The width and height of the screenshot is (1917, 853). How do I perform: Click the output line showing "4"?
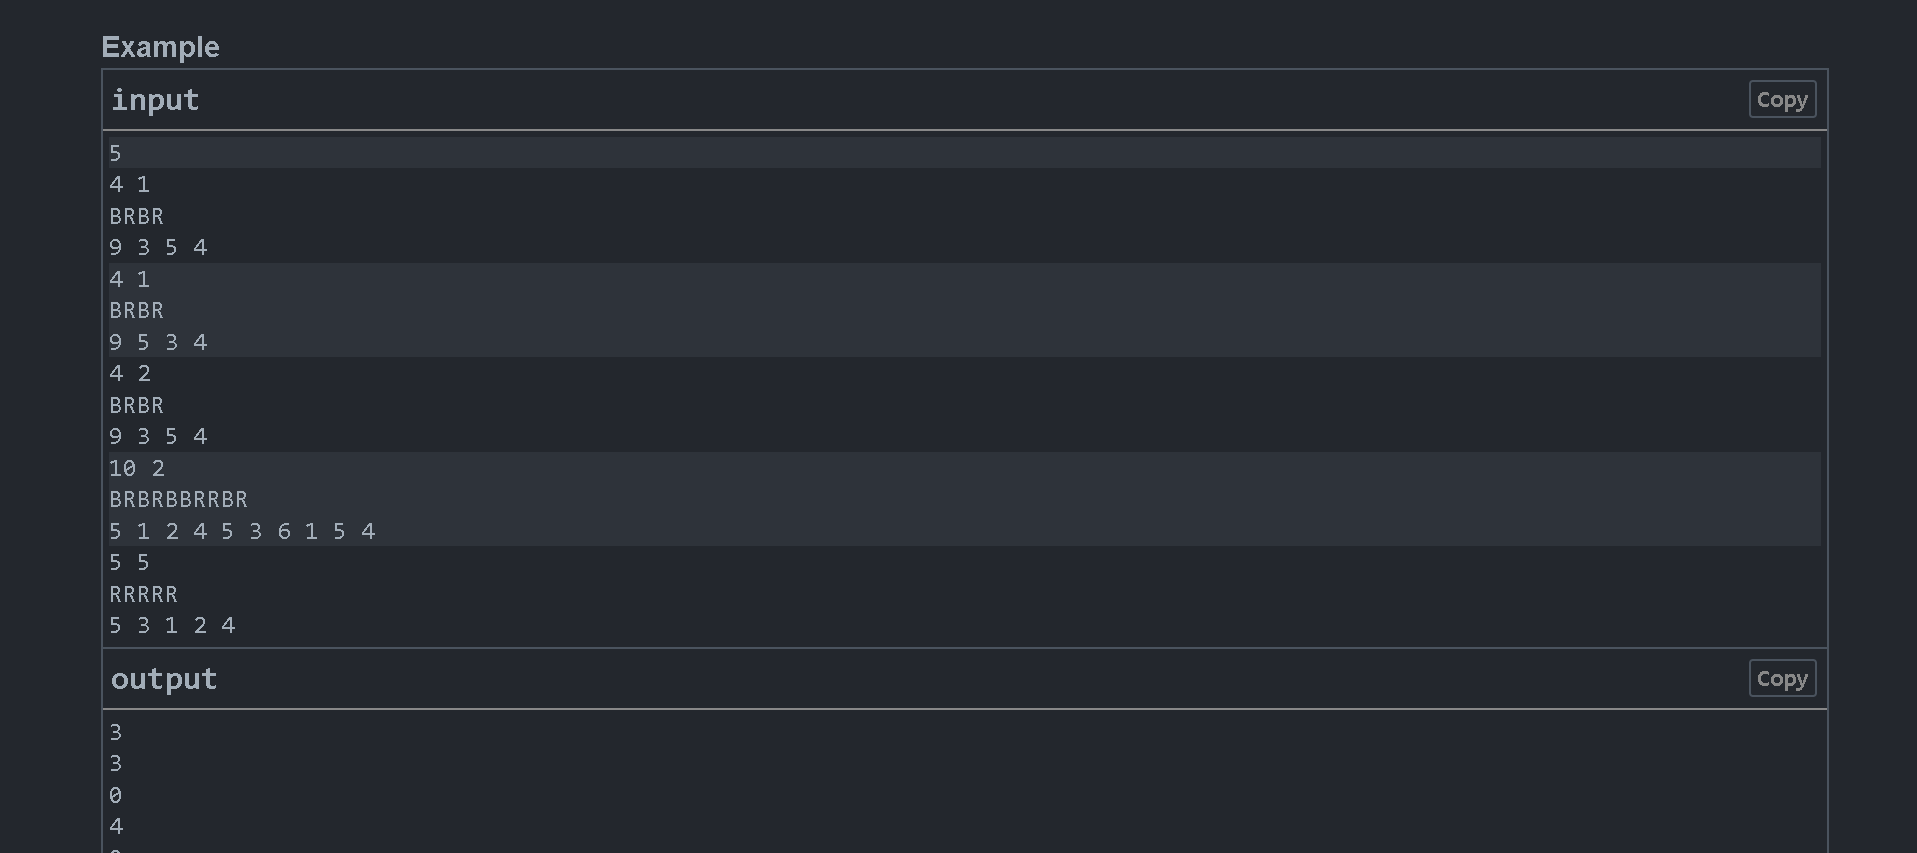(116, 826)
